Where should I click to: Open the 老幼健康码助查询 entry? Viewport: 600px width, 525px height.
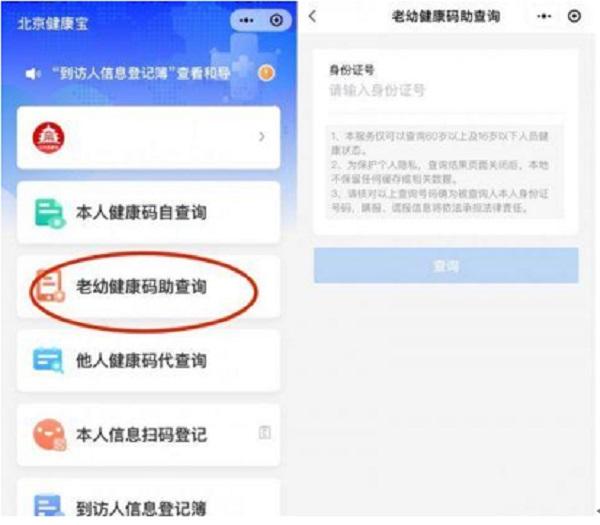pos(148,286)
